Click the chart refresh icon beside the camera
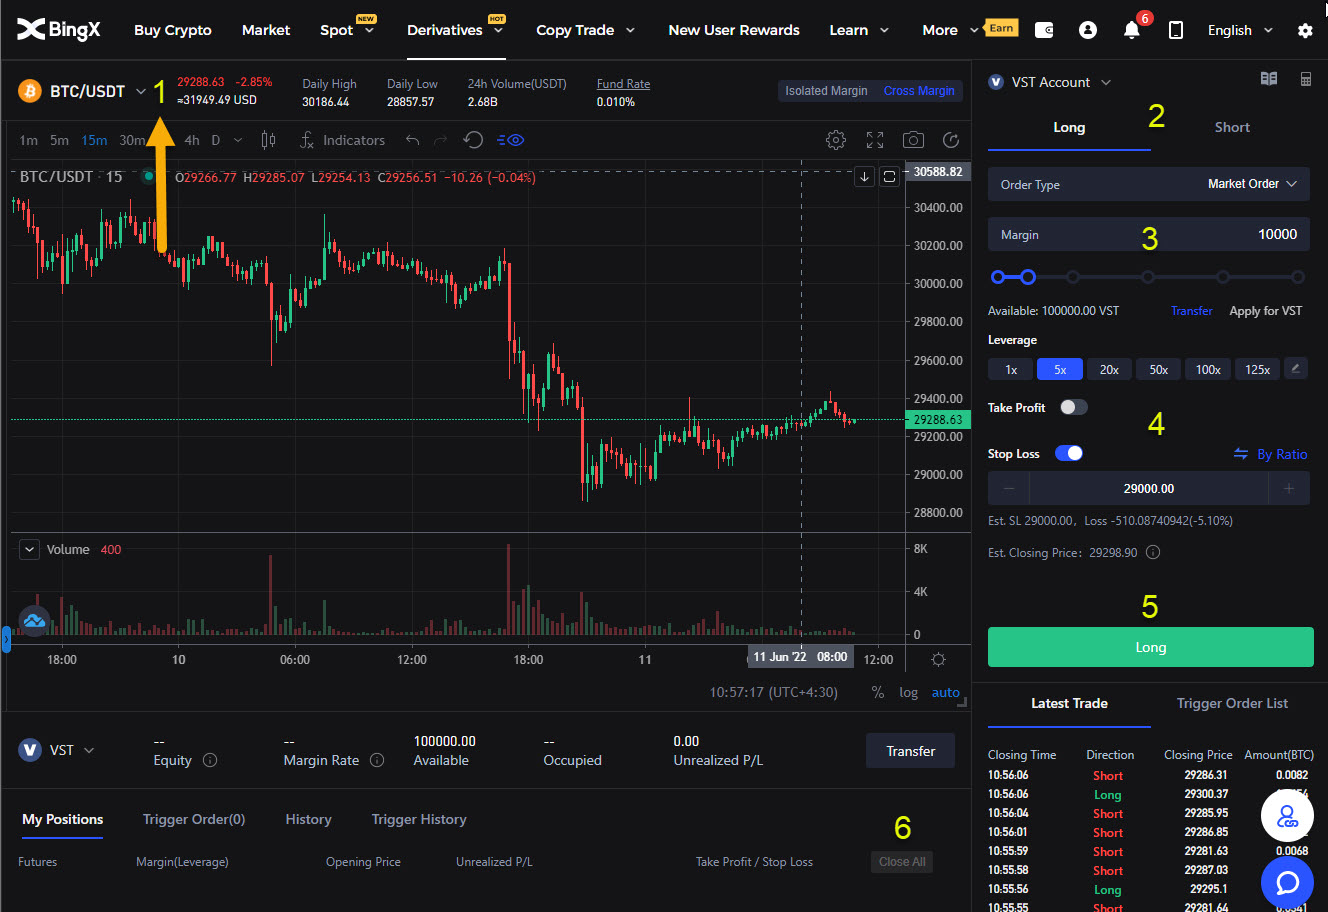This screenshot has height=912, width=1328. [951, 140]
